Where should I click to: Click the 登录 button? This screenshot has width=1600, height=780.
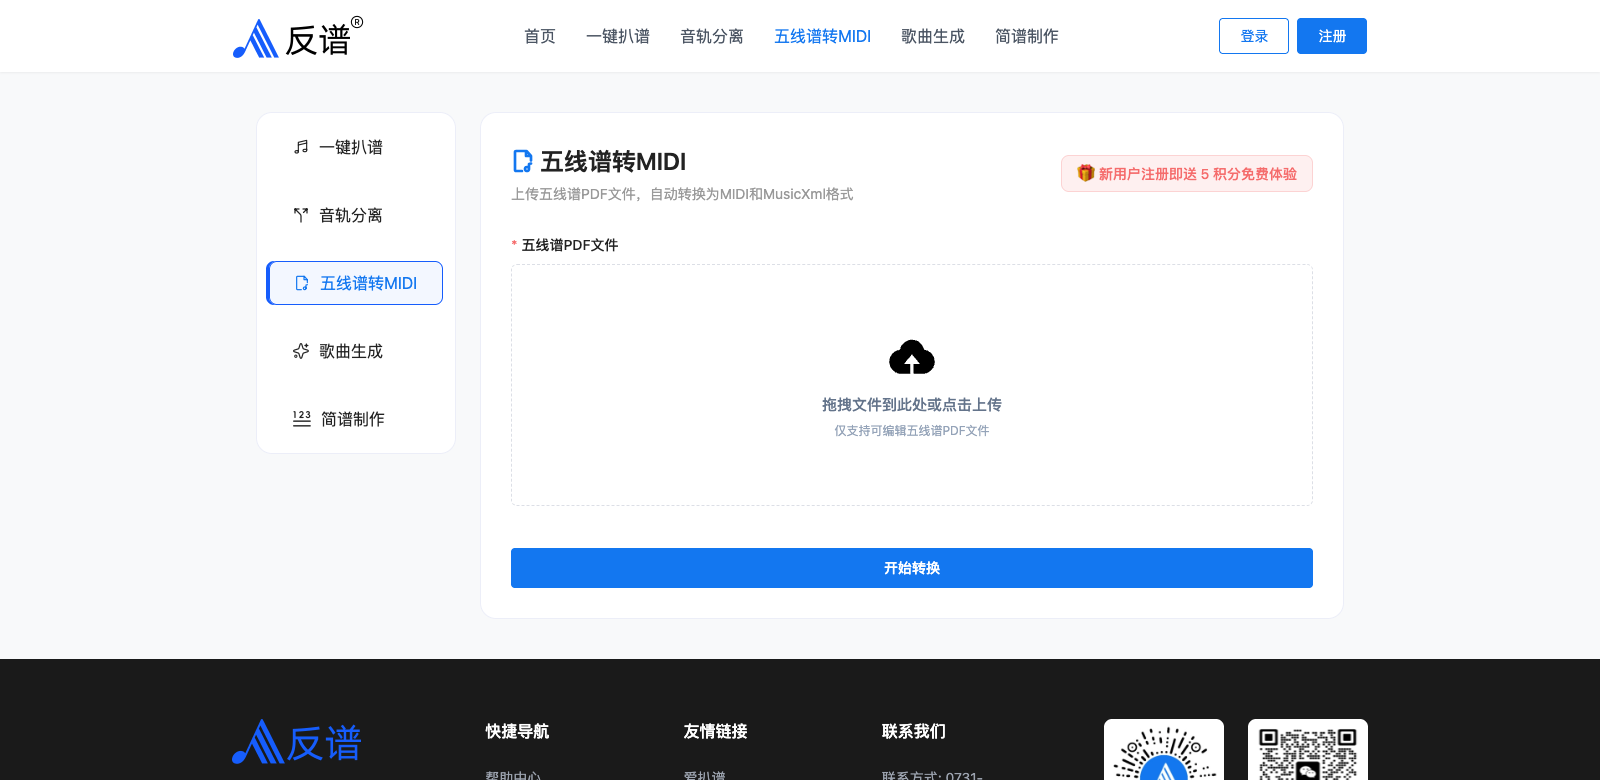click(1254, 36)
